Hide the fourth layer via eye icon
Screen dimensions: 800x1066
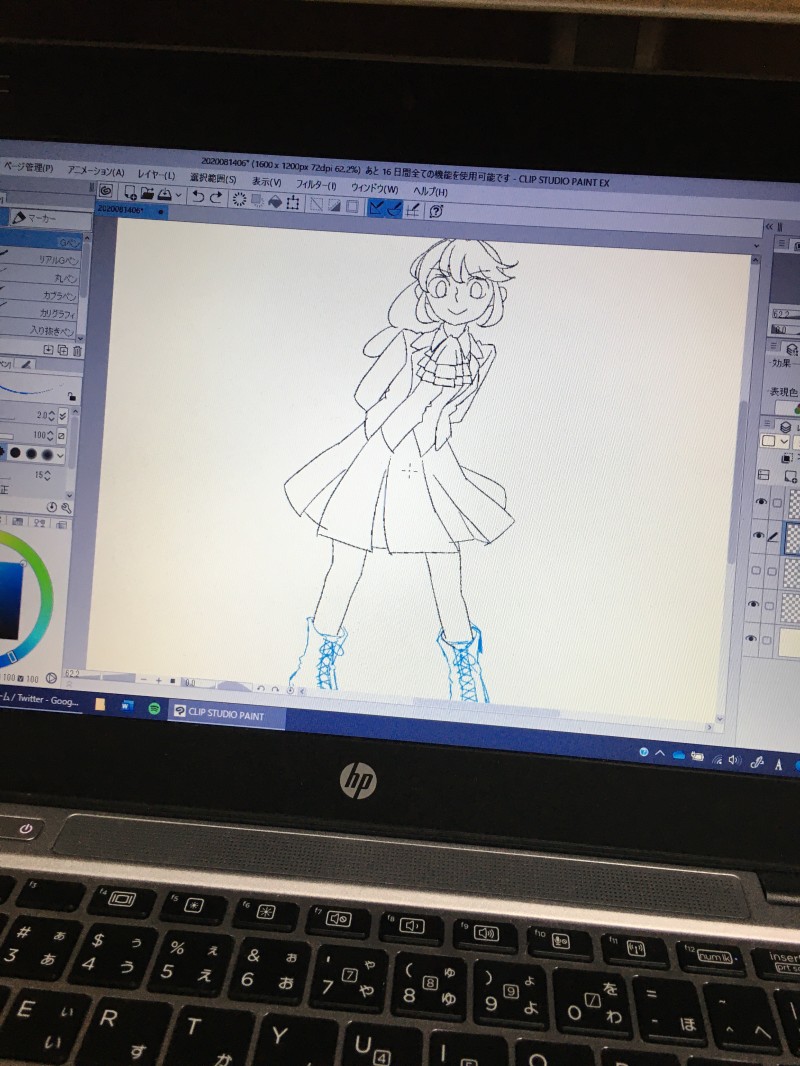tap(753, 604)
